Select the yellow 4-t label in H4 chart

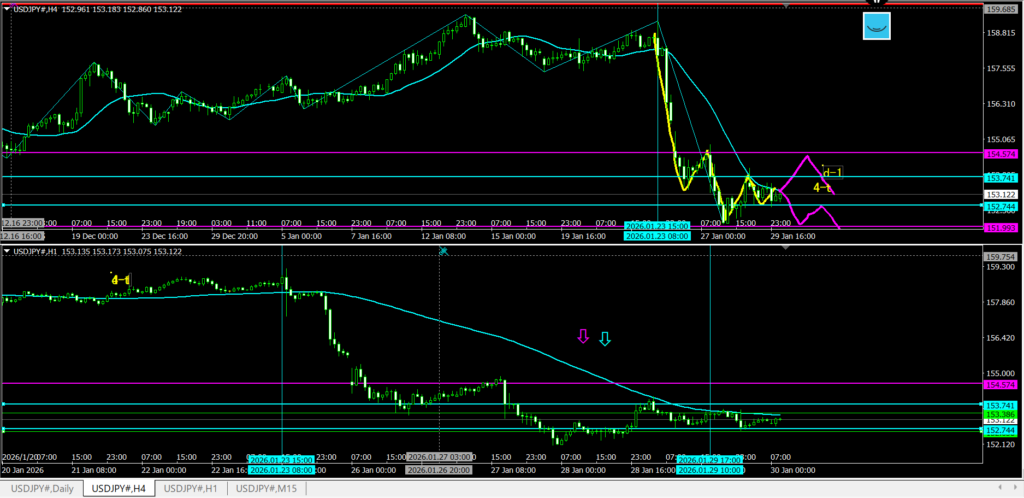point(822,187)
